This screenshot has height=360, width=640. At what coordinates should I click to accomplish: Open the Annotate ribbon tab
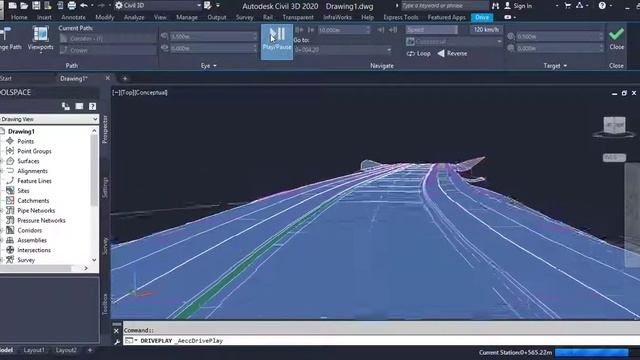pos(73,17)
